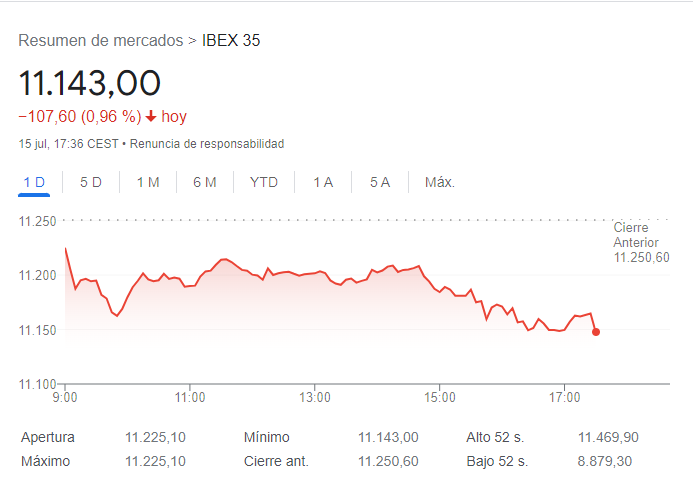Click the red down arrow icon
The height and width of the screenshot is (485, 693).
click(x=151, y=116)
